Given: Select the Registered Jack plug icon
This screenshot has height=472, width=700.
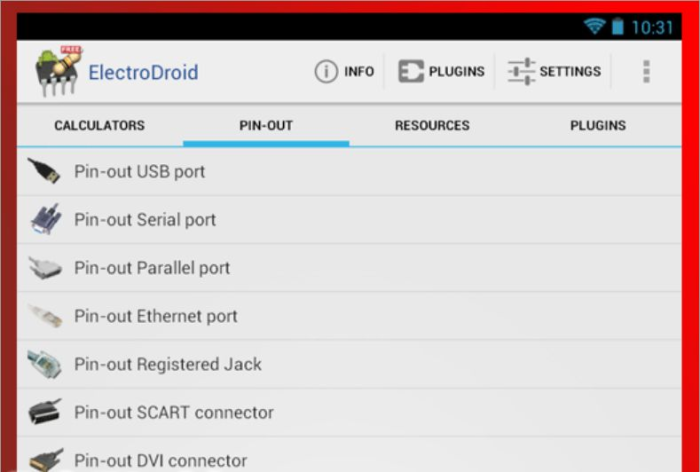Looking at the screenshot, I should (45, 364).
